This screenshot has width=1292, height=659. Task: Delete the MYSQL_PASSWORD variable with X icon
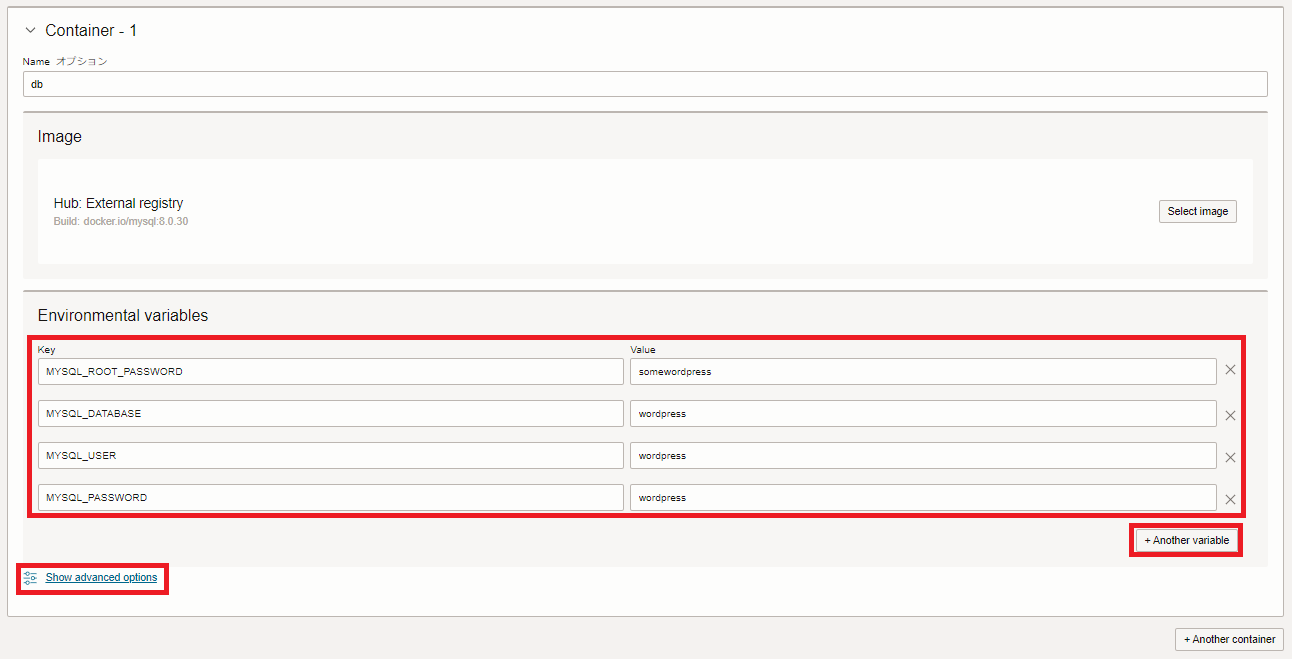click(x=1230, y=499)
